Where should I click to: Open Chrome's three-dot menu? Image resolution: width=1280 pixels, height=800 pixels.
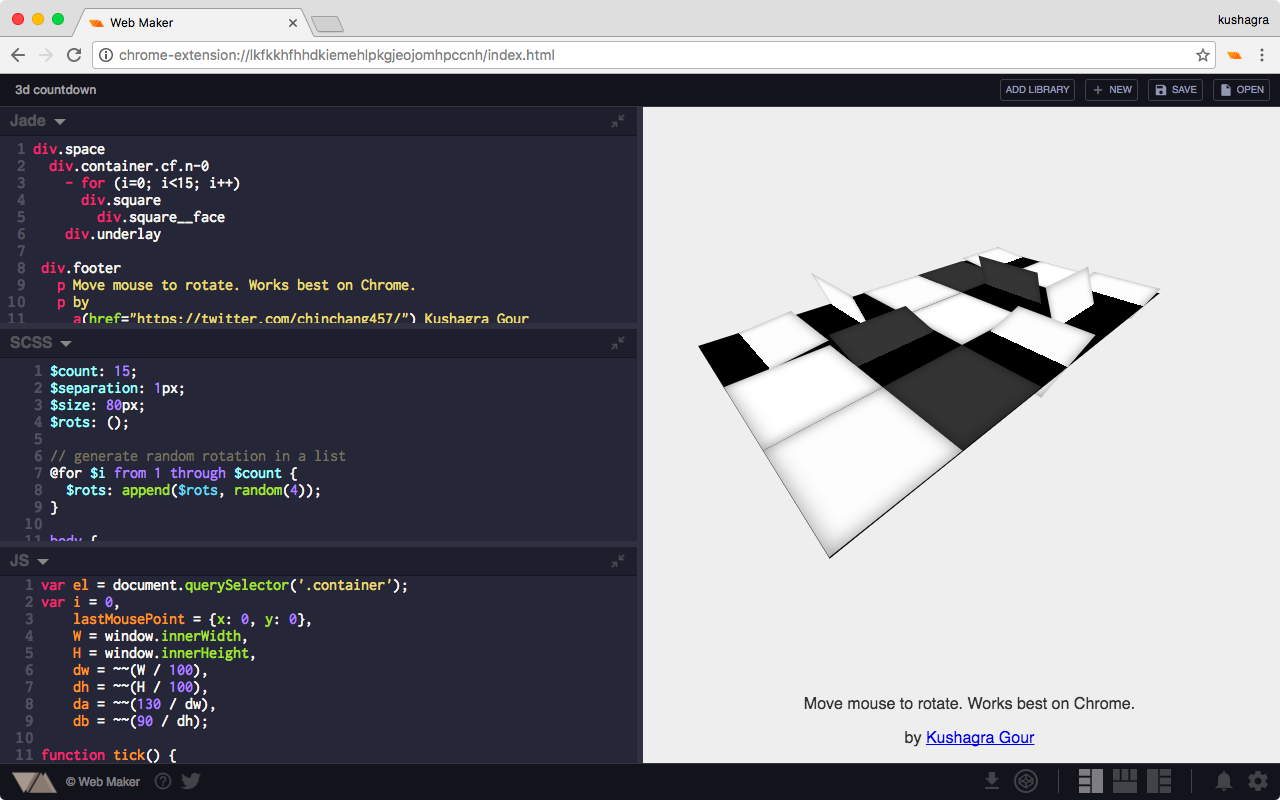pyautogui.click(x=1262, y=55)
